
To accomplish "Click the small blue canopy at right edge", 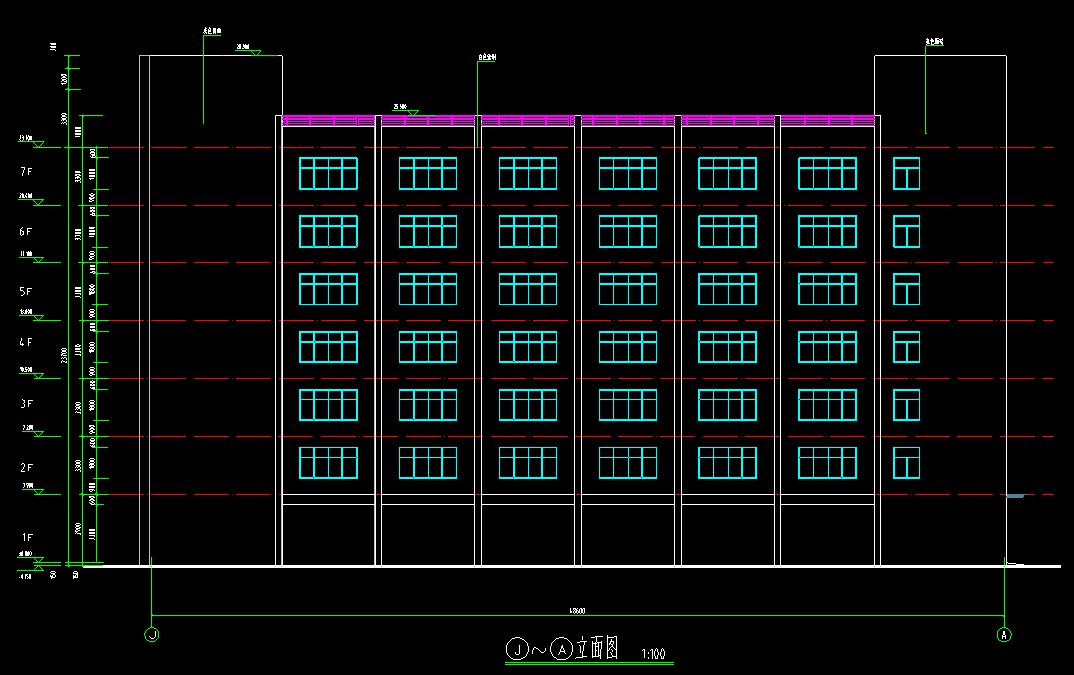I will point(1015,495).
